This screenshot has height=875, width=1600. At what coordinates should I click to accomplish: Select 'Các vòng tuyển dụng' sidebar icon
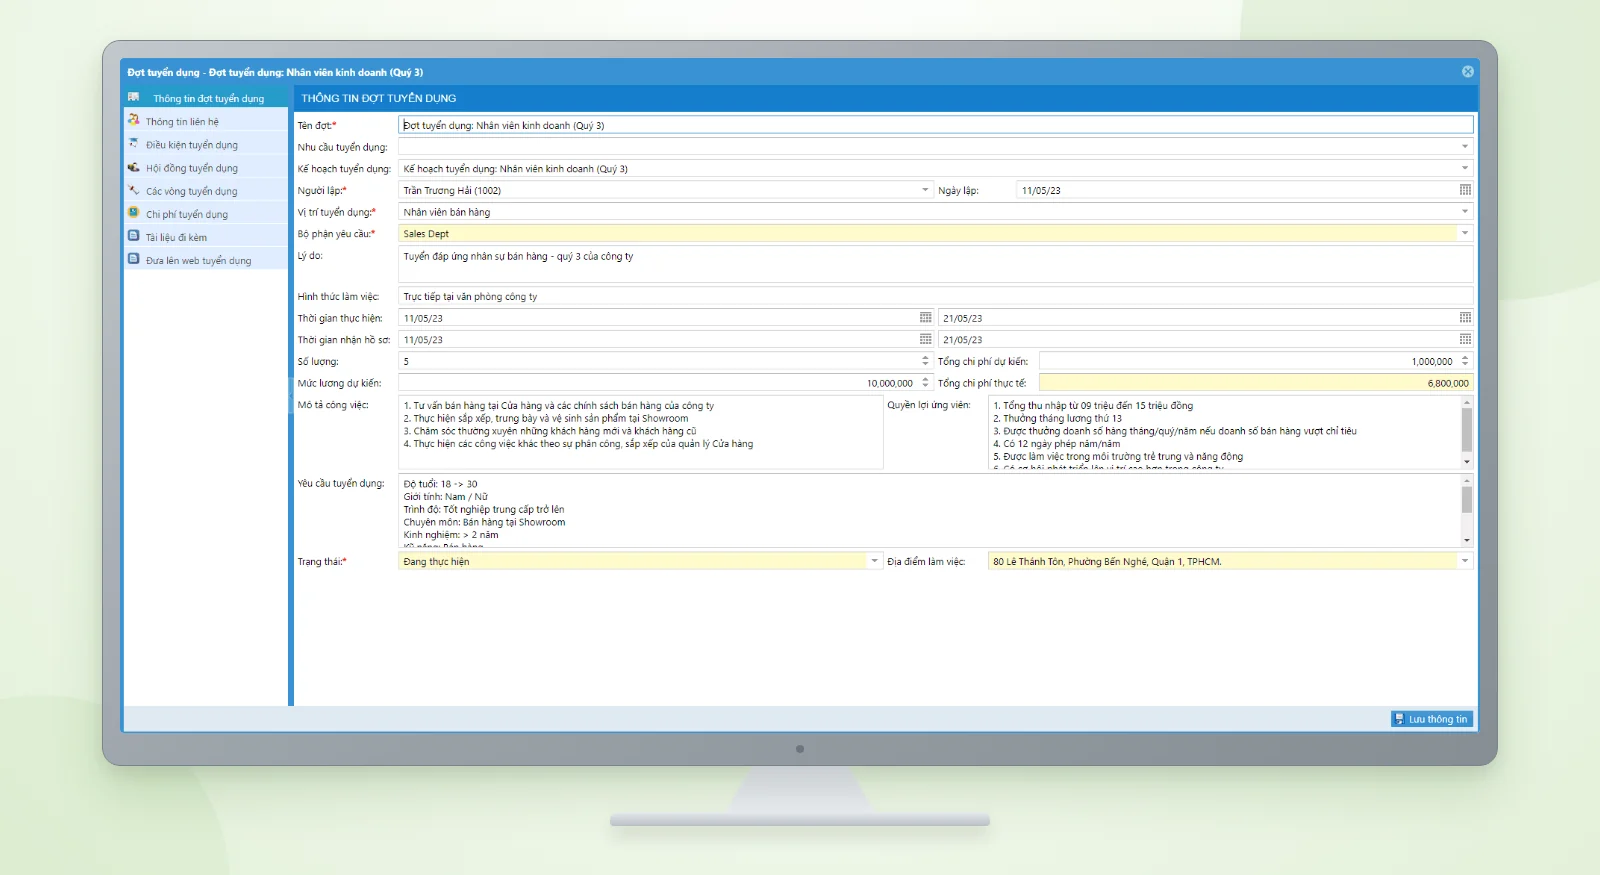[133, 190]
